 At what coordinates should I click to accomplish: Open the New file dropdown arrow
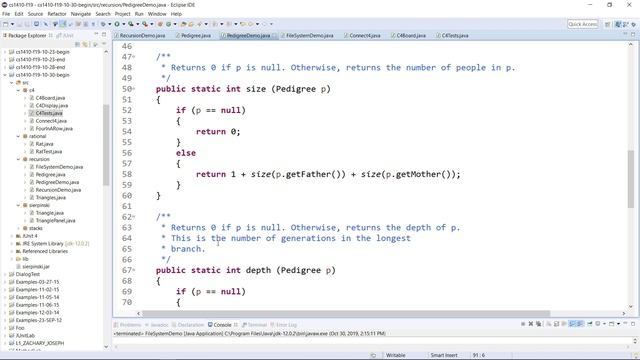tap(12, 24)
